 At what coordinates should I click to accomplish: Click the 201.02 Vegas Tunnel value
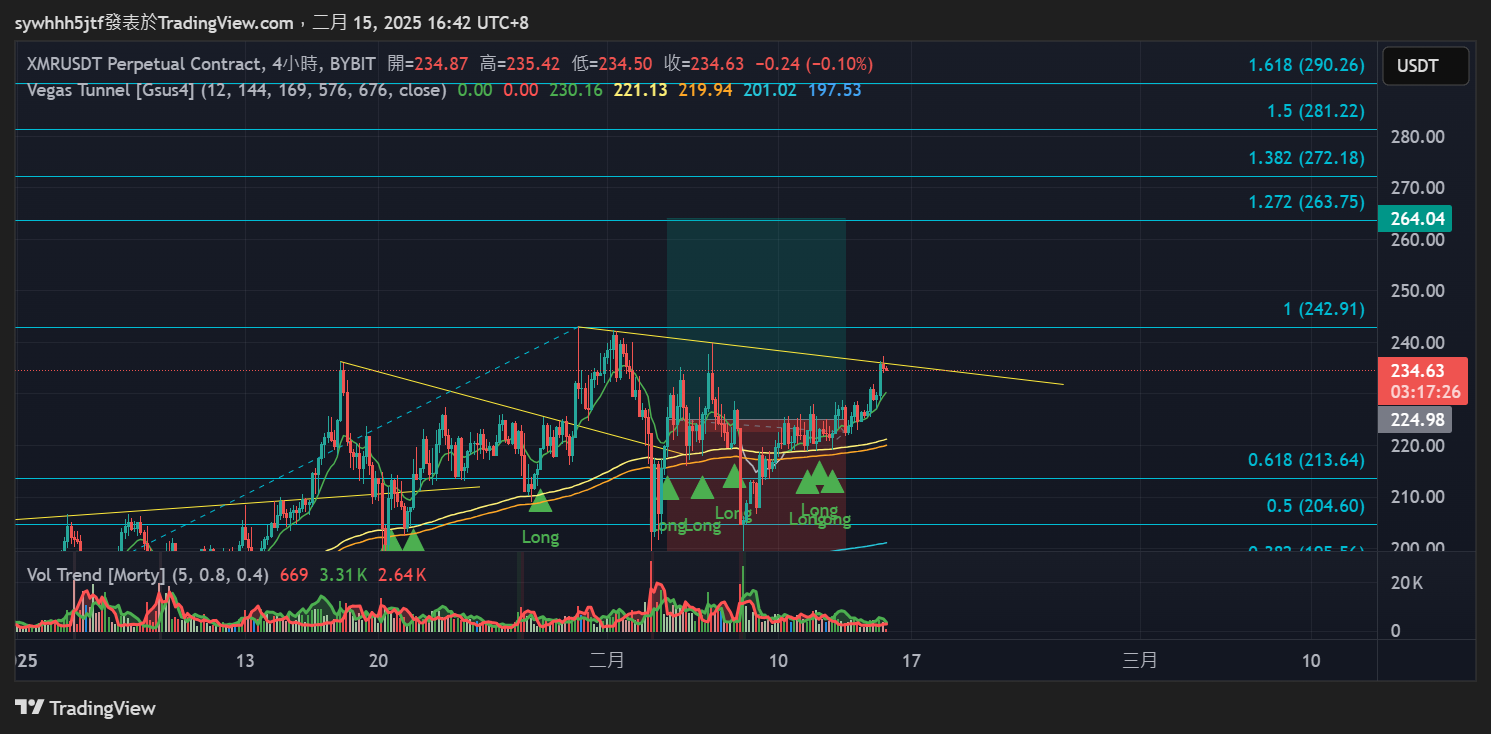tap(770, 90)
